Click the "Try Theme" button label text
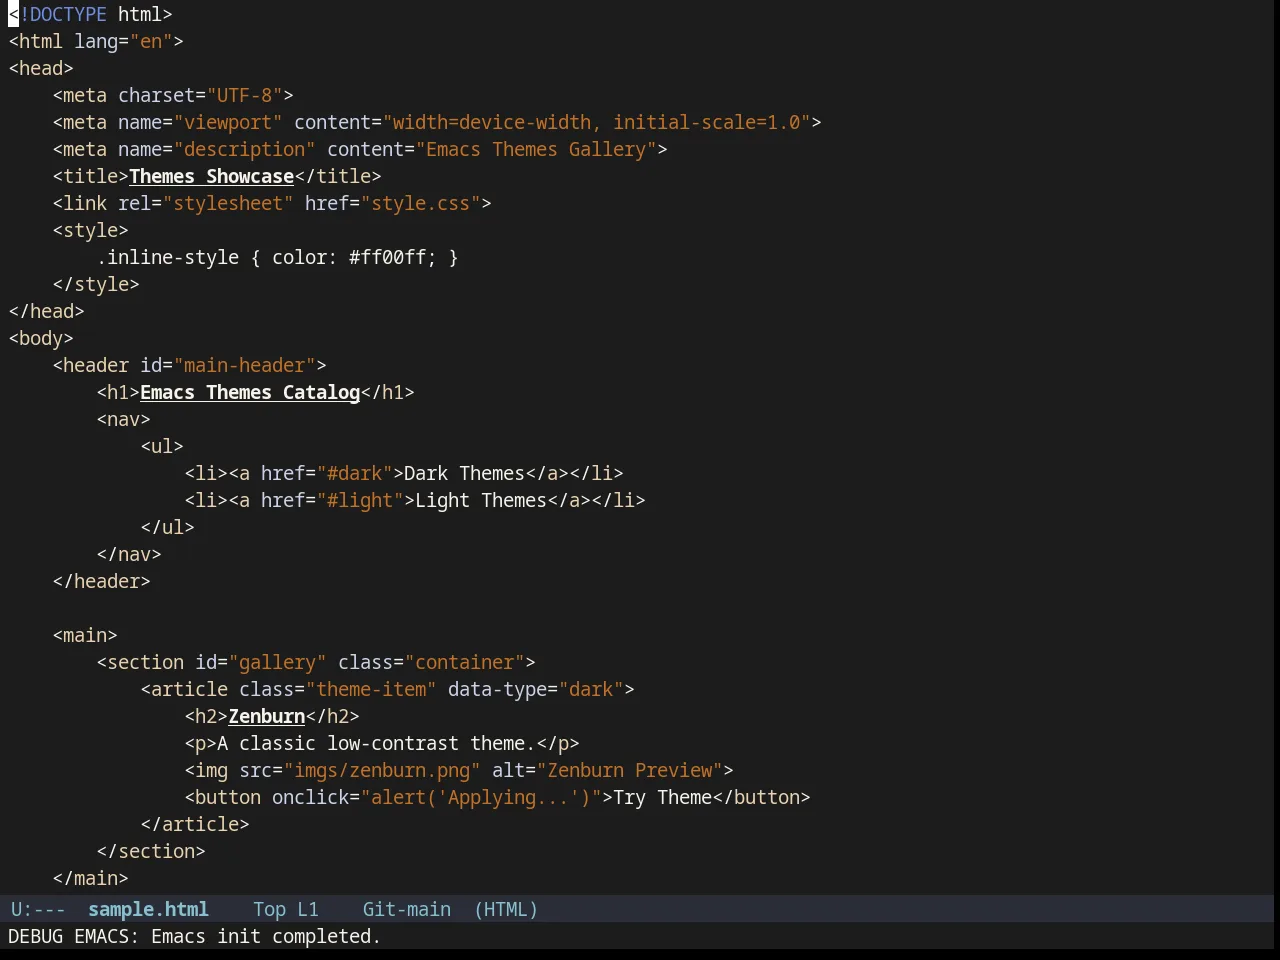 click(x=662, y=797)
